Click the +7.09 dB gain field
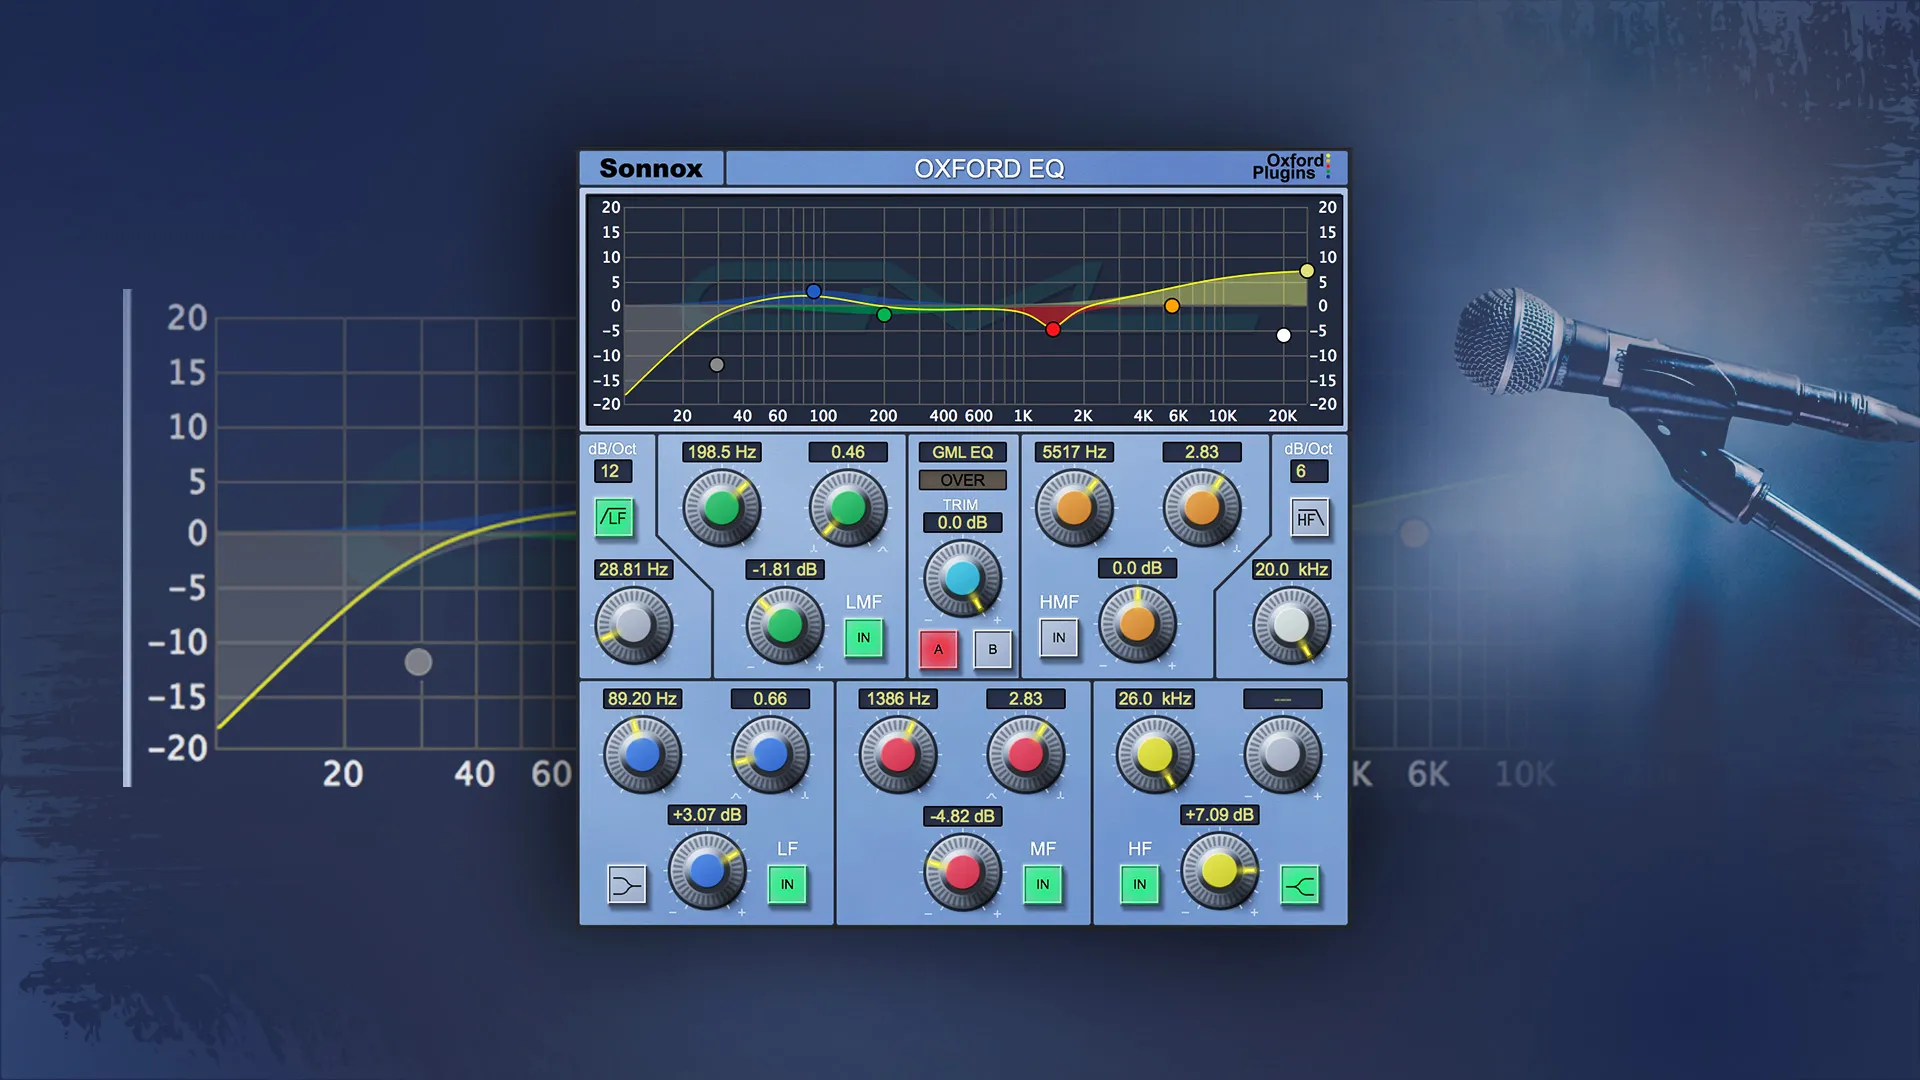The width and height of the screenshot is (1920, 1080). click(1219, 816)
